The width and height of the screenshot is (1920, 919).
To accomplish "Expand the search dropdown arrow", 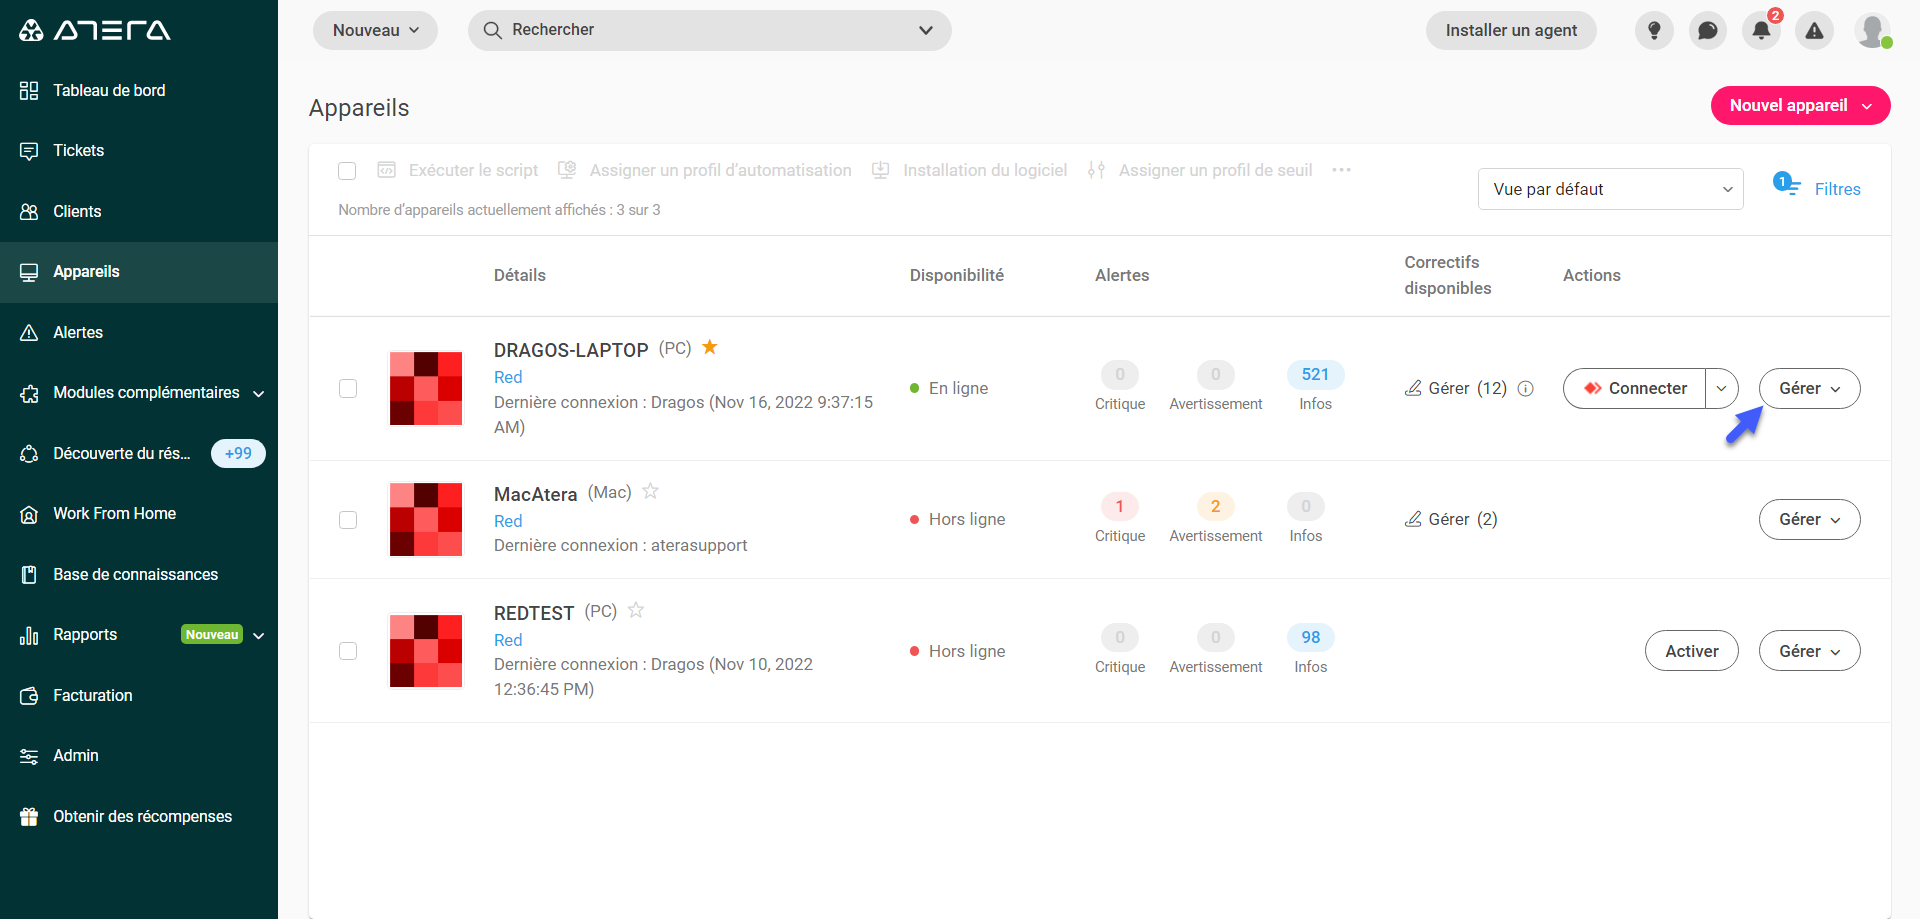I will tap(926, 30).
